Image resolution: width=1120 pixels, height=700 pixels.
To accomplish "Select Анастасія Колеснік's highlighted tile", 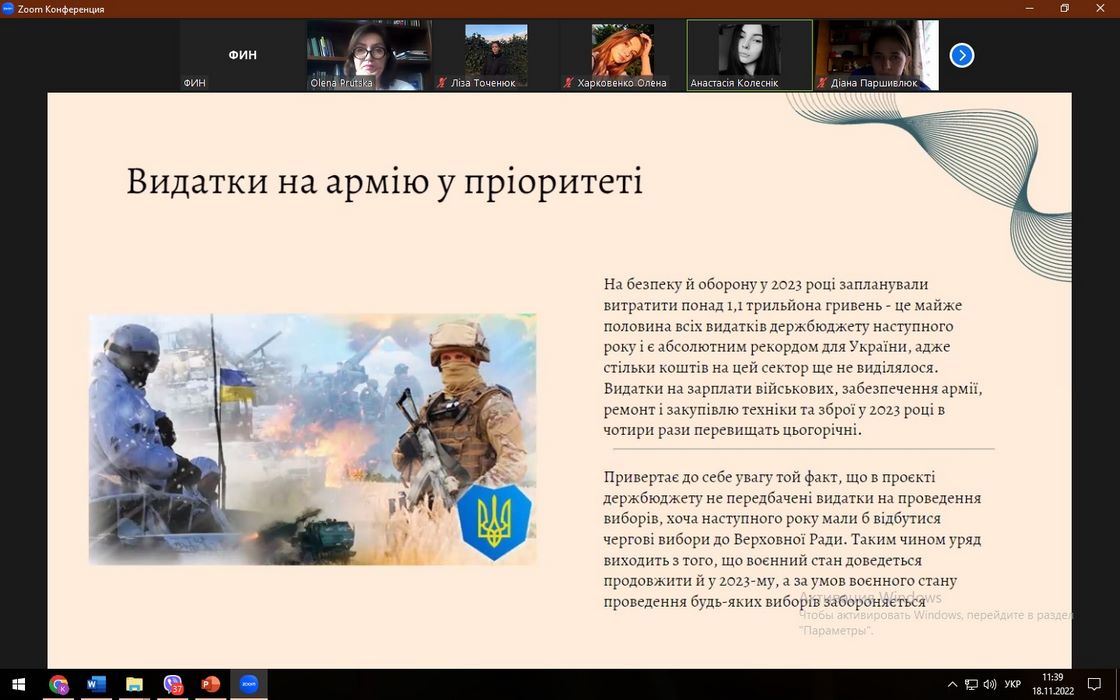I will point(749,55).
